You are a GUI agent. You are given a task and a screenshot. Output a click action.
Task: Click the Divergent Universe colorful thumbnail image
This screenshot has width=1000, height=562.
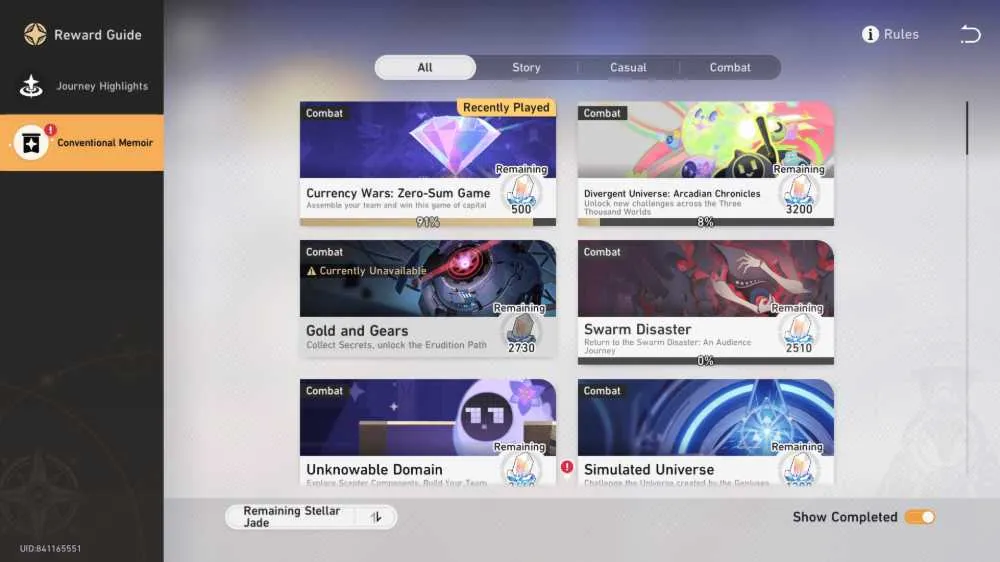(x=705, y=140)
